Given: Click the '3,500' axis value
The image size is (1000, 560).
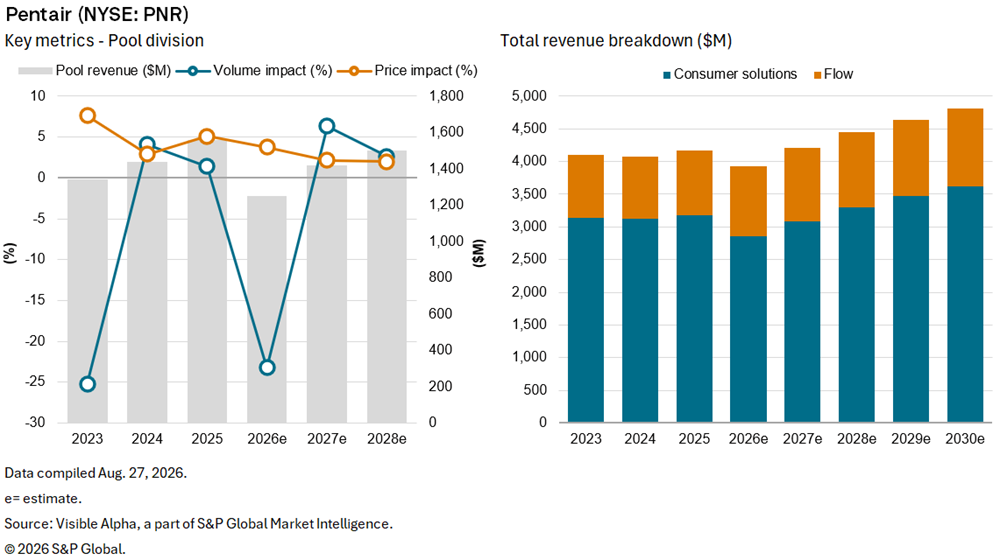Looking at the screenshot, I should pos(529,195).
